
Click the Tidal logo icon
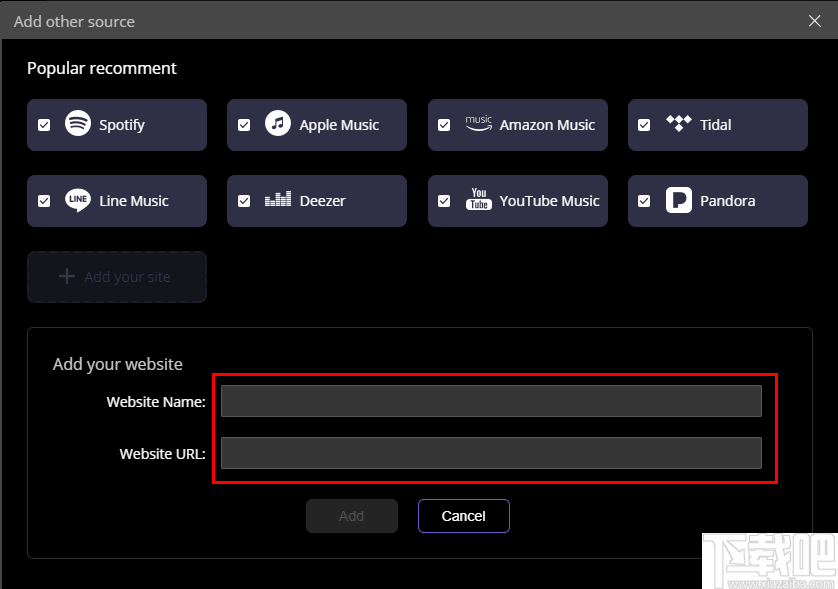679,124
